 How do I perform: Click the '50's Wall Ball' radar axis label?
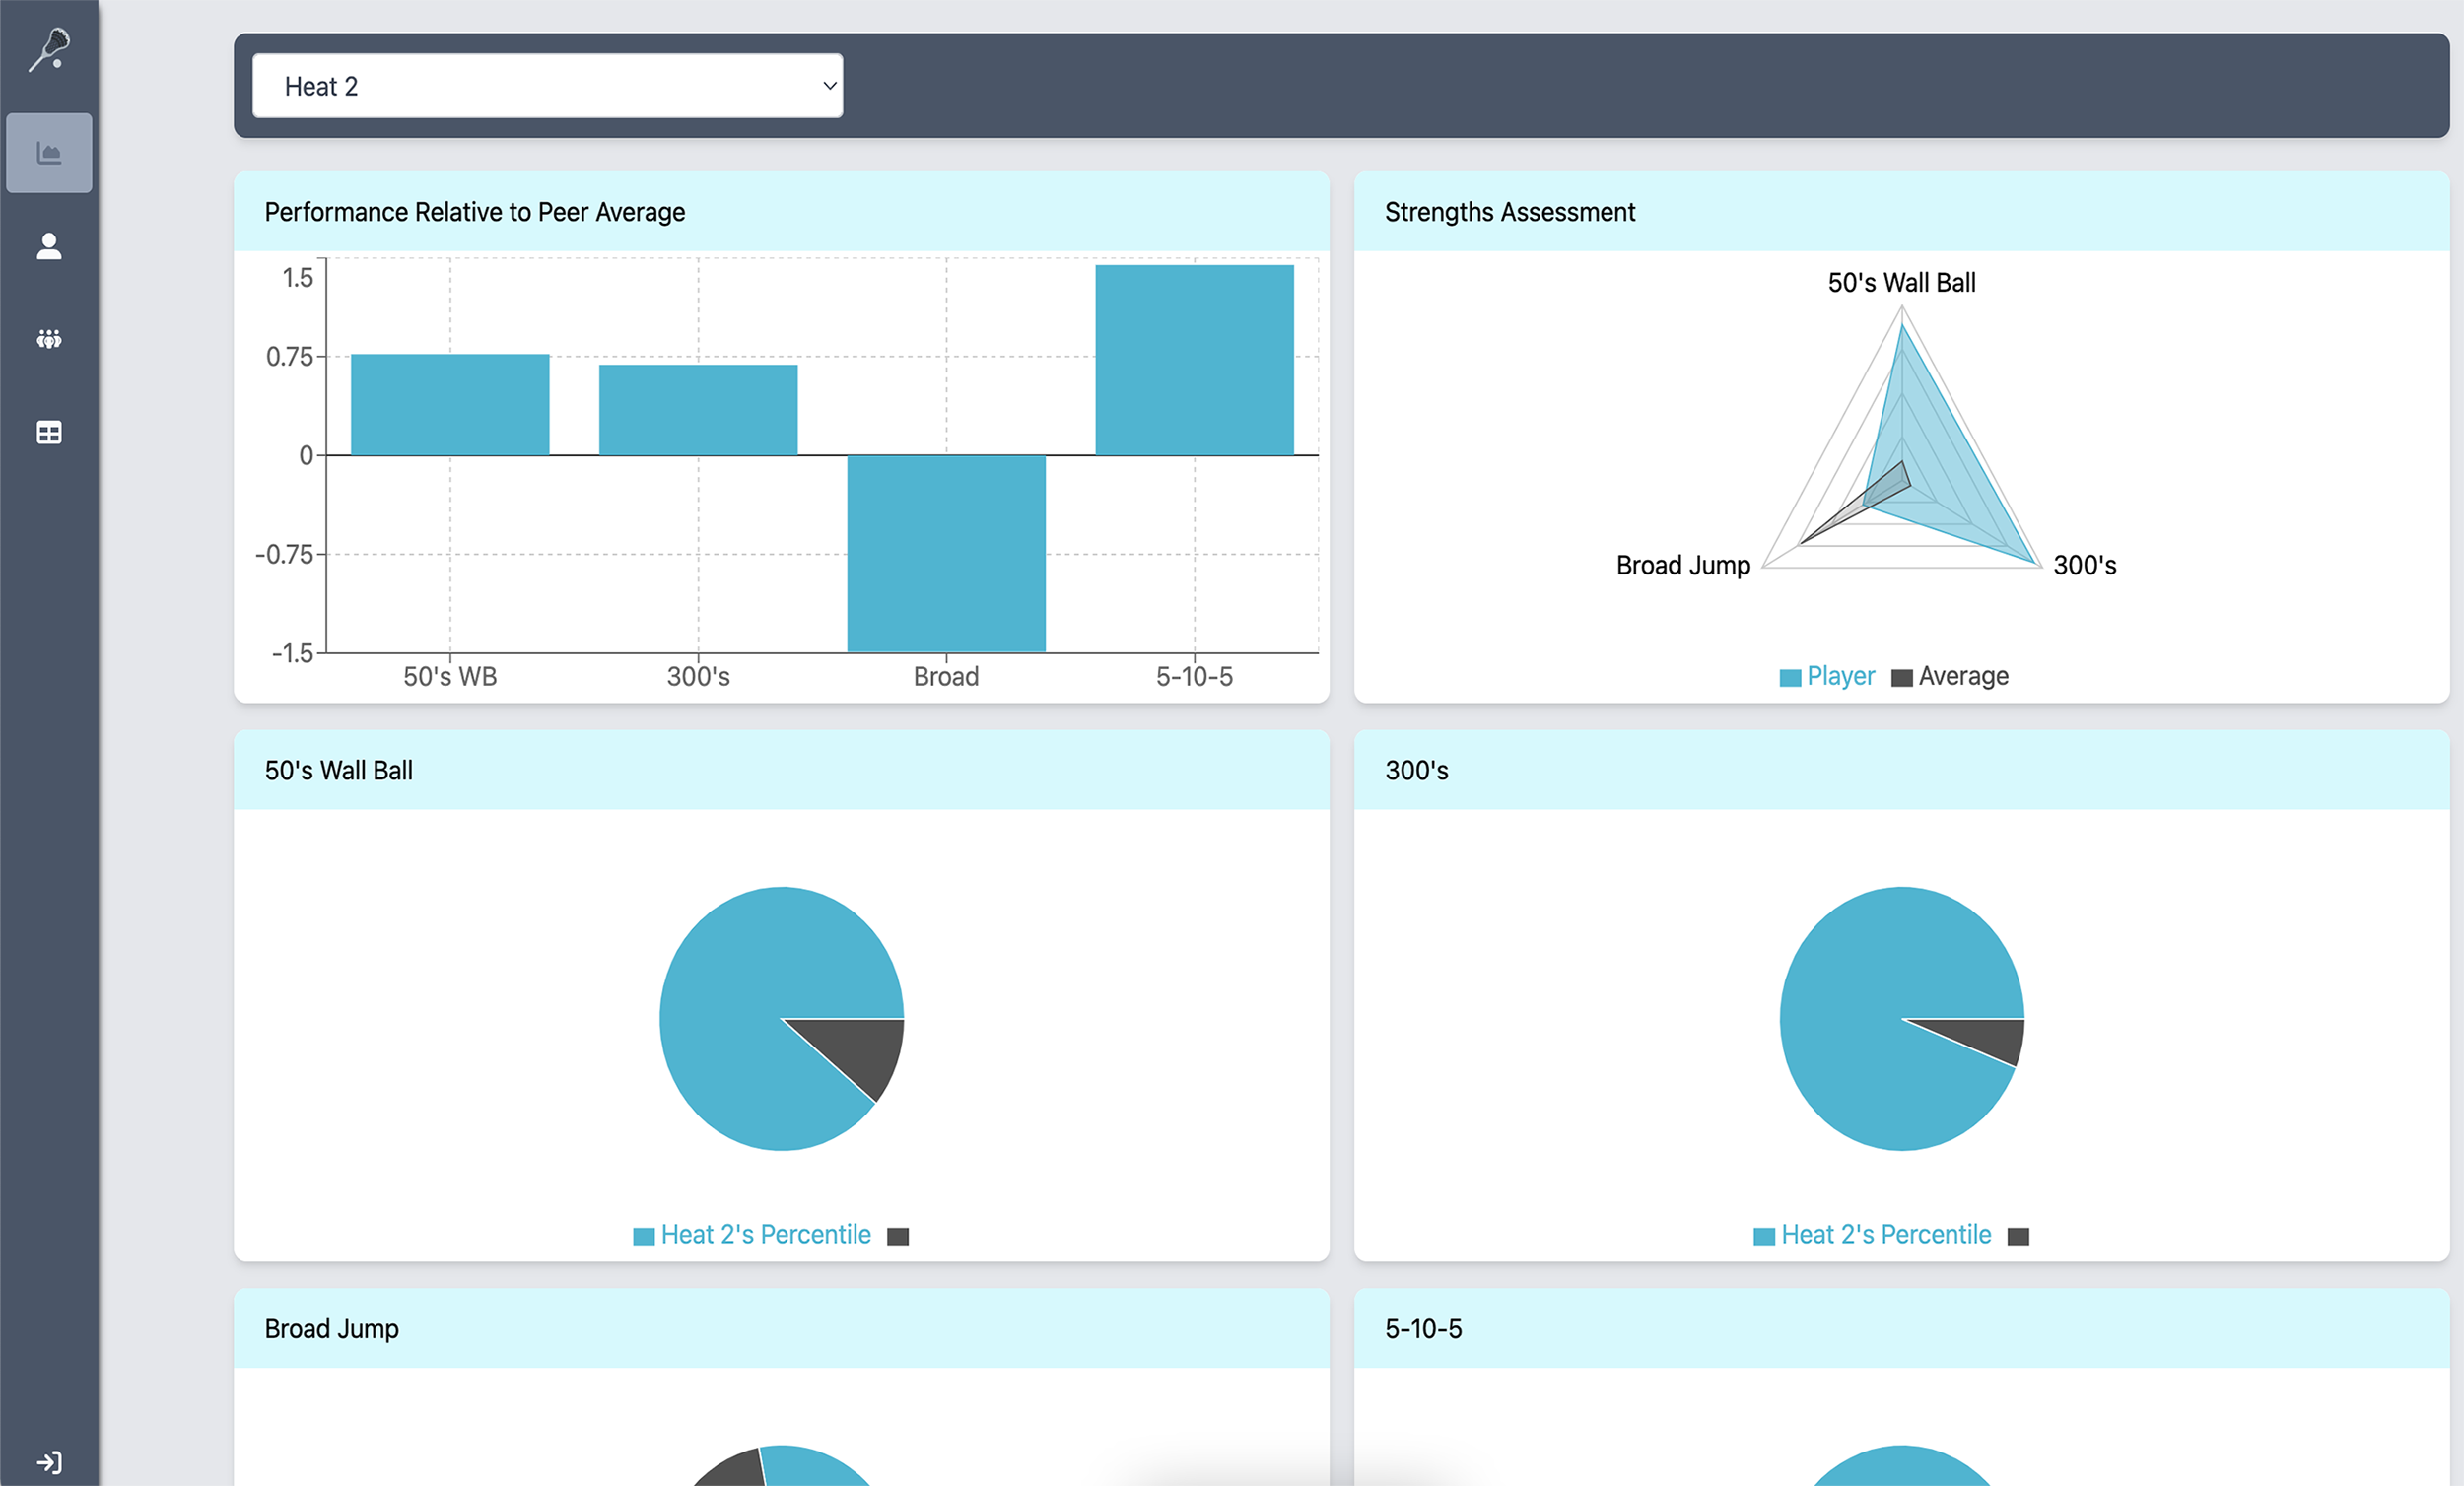coord(1902,282)
